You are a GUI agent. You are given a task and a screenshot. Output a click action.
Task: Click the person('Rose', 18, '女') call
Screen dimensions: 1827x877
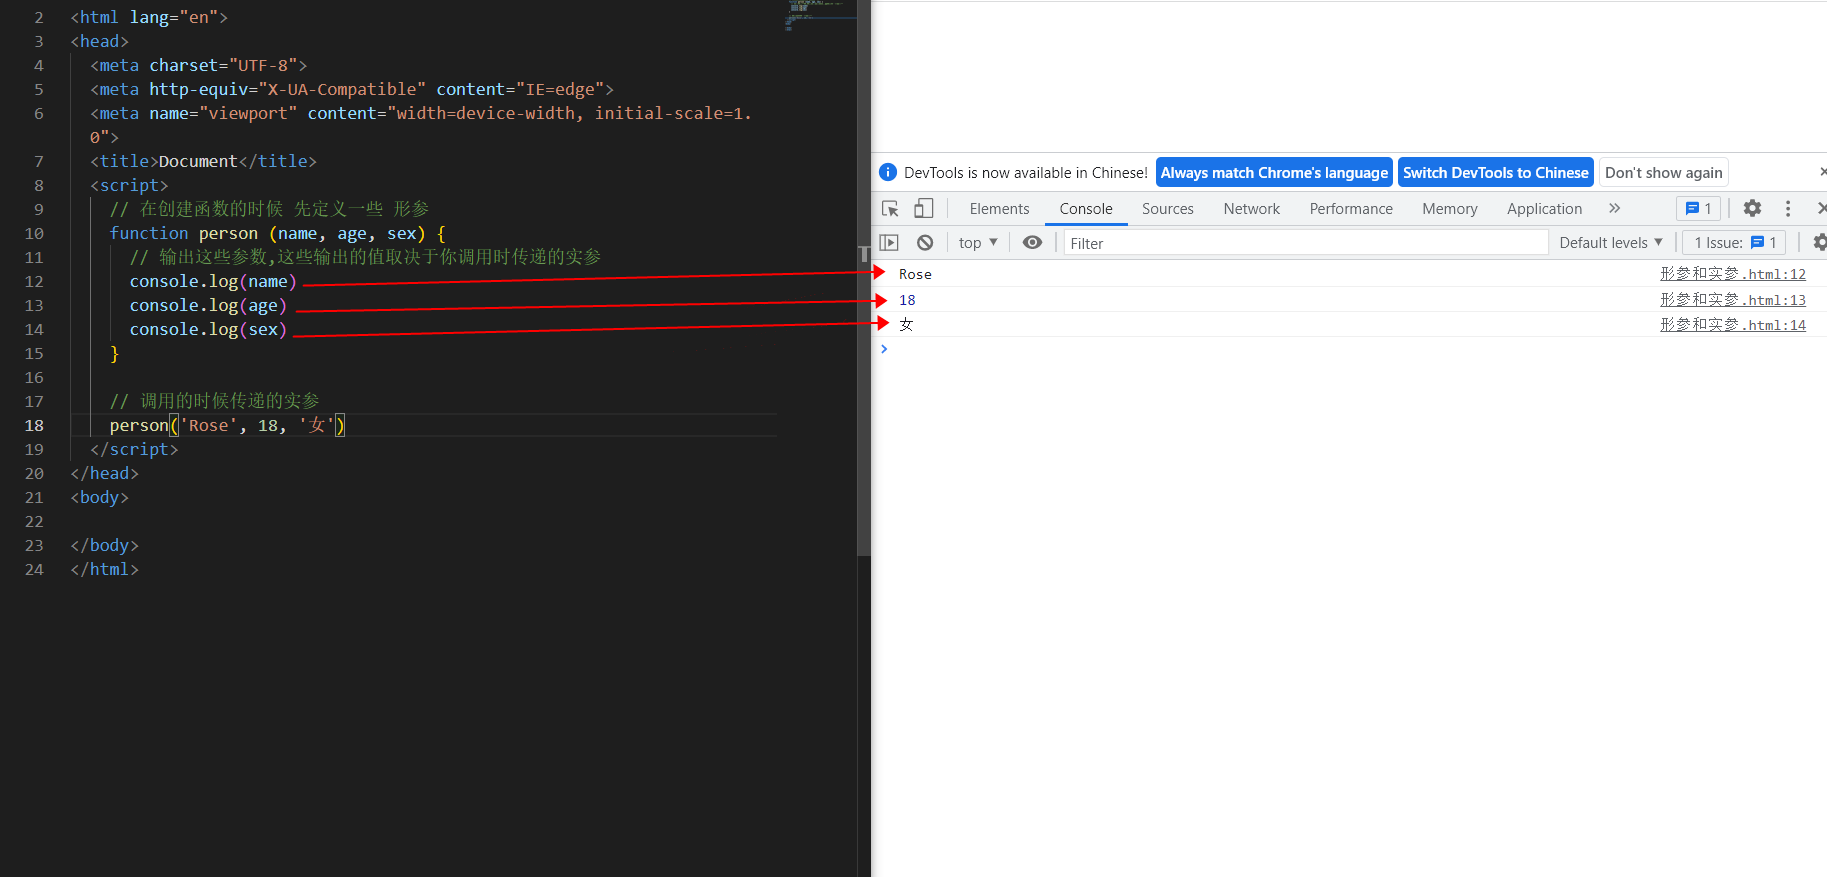(x=227, y=425)
